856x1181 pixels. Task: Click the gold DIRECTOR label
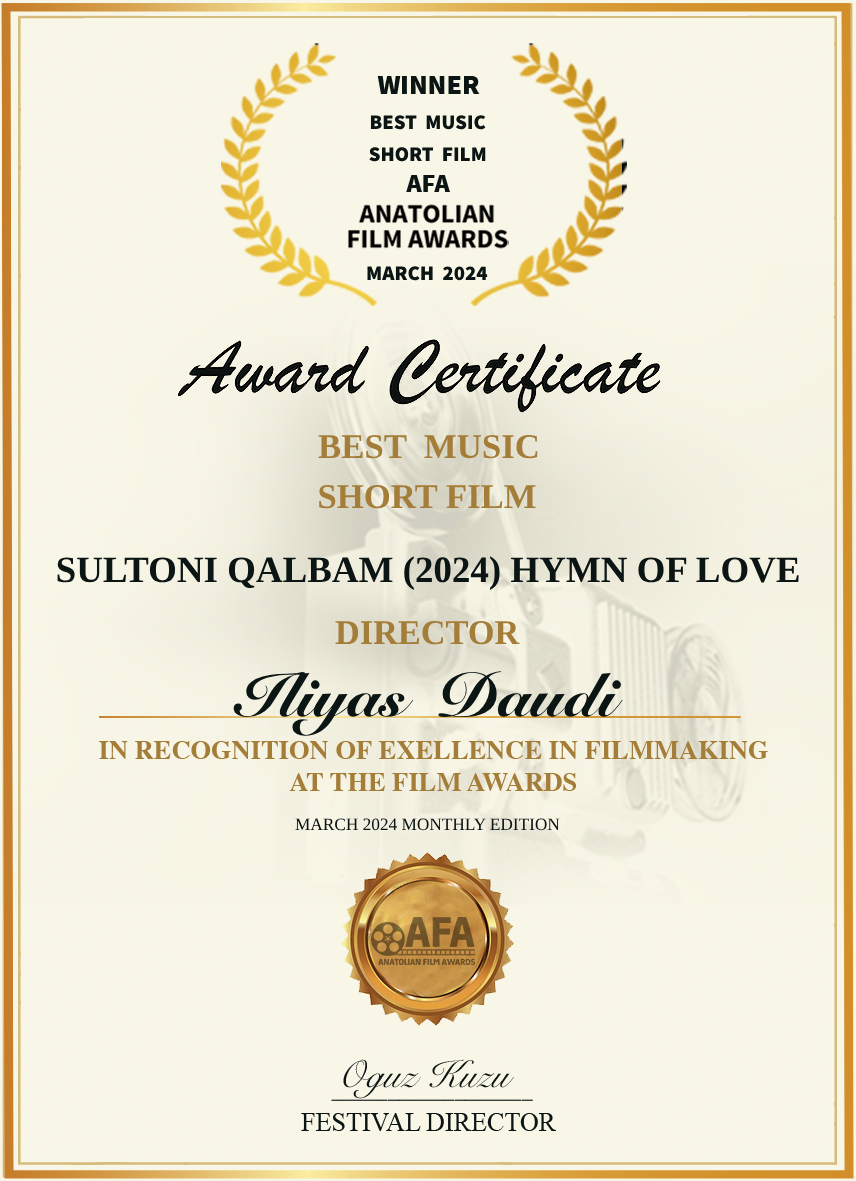coord(427,633)
